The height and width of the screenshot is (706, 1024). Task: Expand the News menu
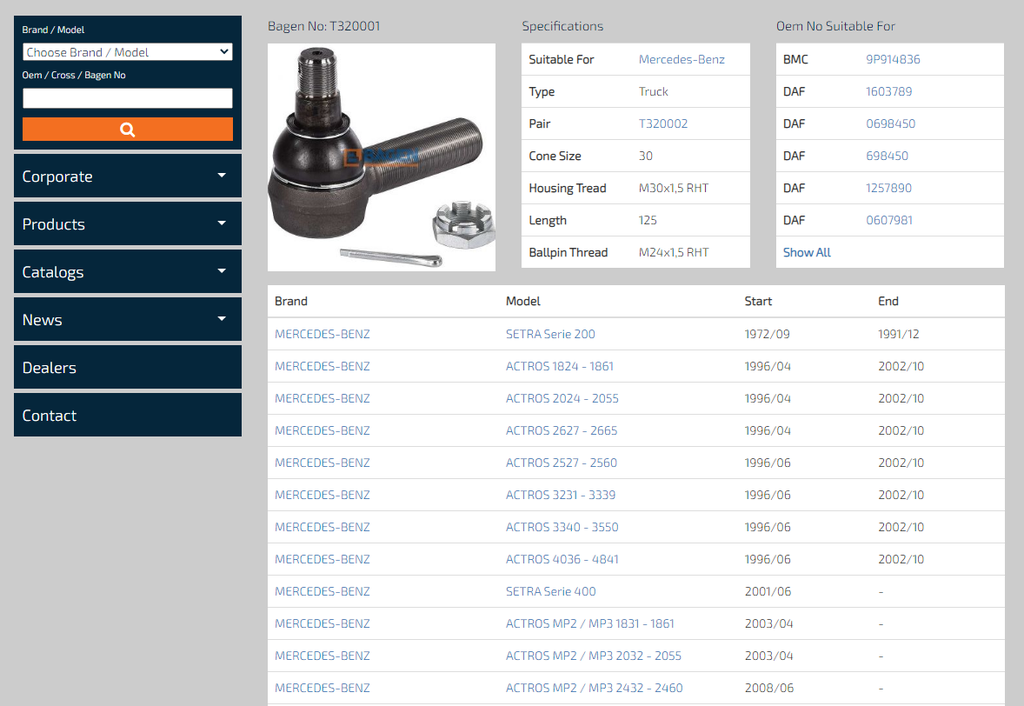[x=127, y=319]
